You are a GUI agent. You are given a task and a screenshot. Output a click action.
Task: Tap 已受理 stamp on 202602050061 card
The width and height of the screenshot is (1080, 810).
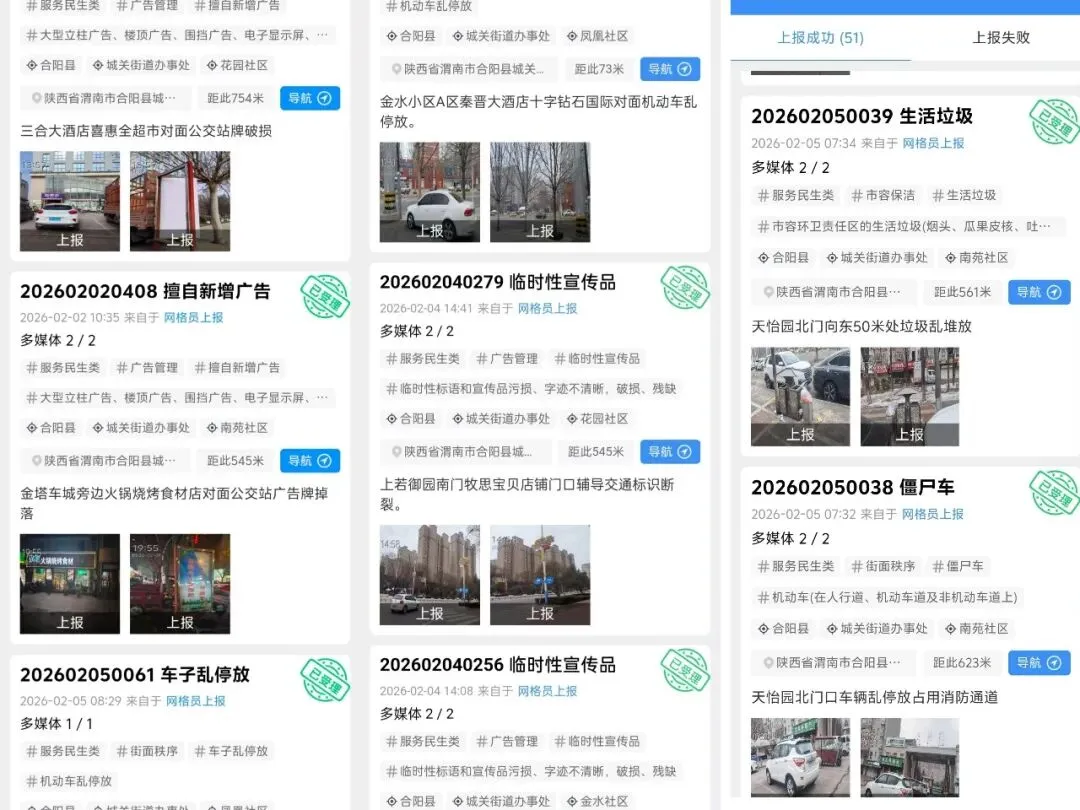click(324, 680)
